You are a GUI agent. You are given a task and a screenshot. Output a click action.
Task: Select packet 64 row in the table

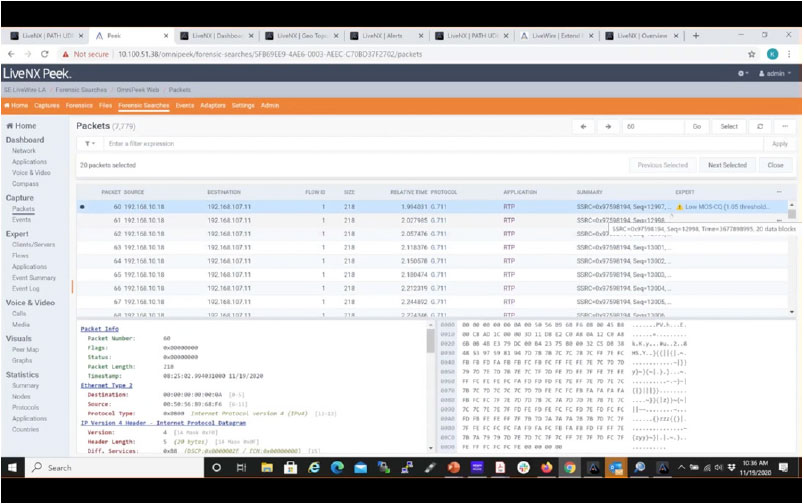tap(300, 260)
